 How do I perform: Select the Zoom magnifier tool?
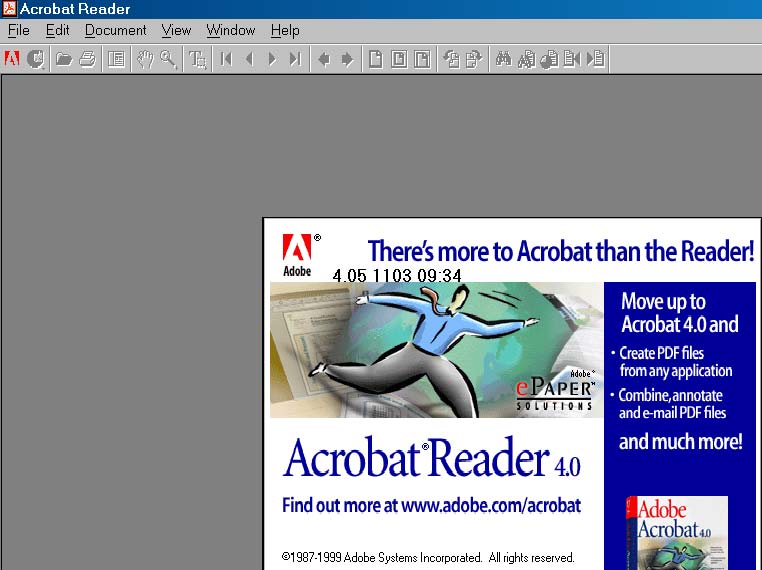pyautogui.click(x=168, y=59)
